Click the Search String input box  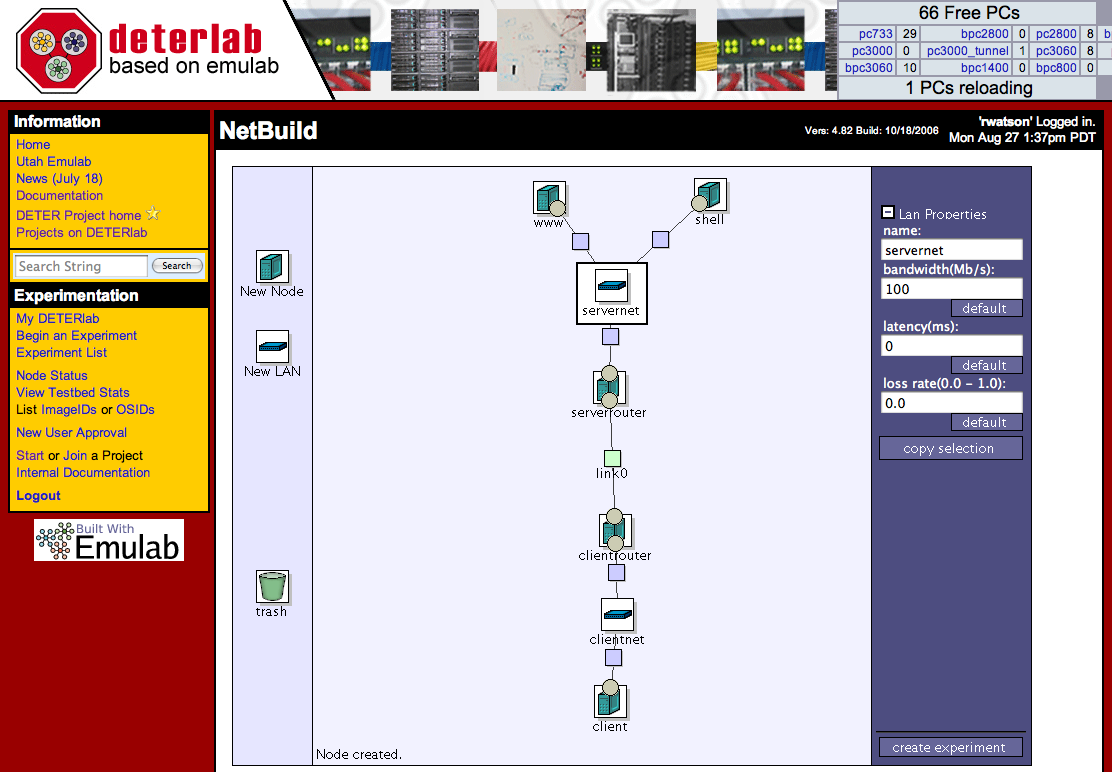(x=81, y=266)
